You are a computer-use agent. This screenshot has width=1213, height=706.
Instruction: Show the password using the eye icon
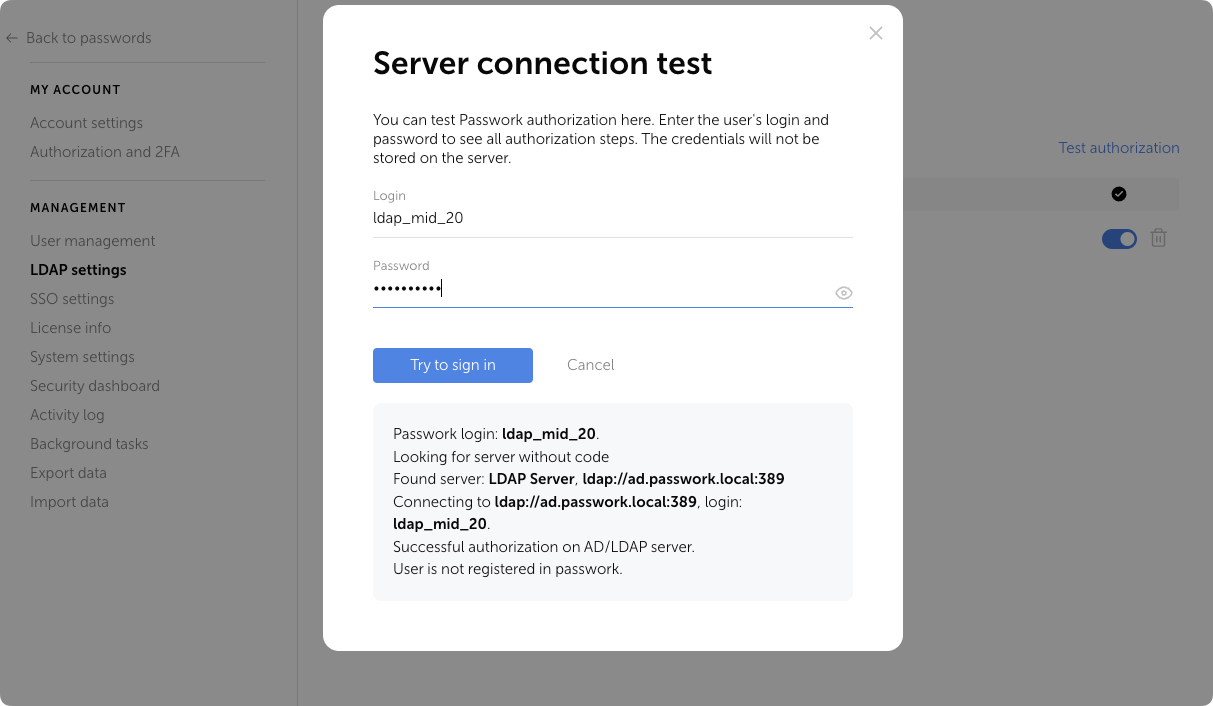(843, 293)
